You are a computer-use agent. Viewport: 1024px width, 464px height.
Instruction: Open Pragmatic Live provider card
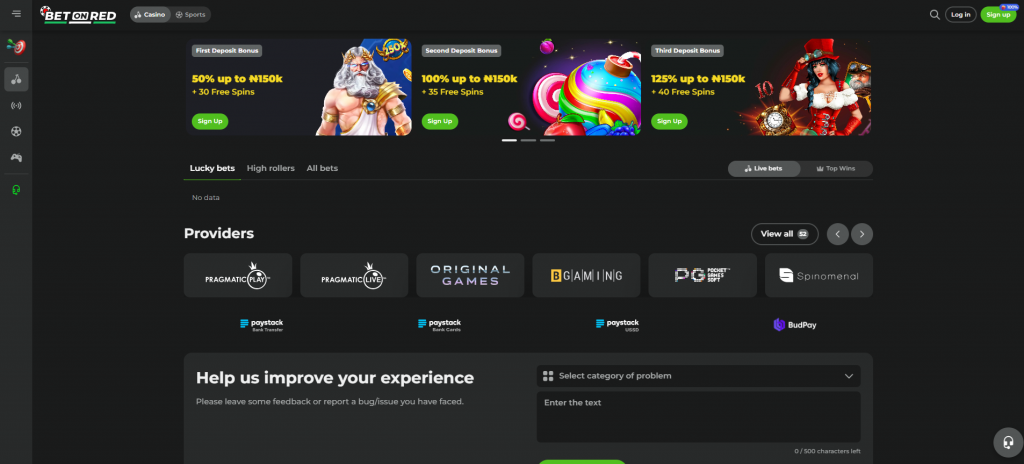coord(354,275)
